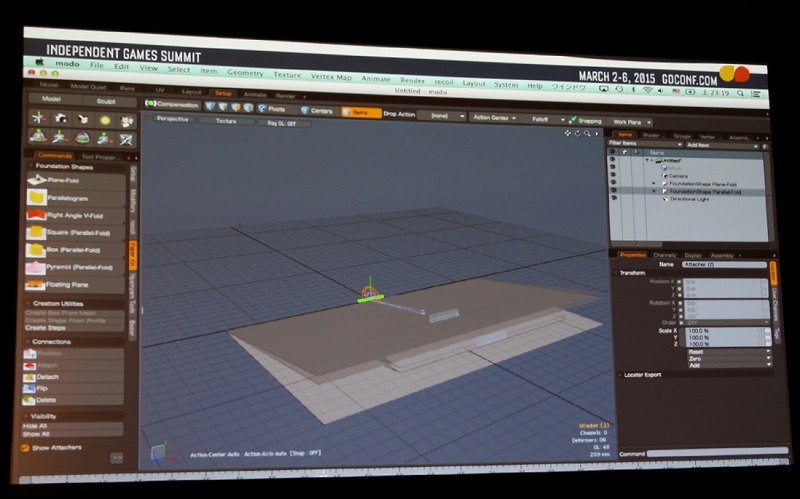Toggle Items selection mode
The image size is (800, 499).
pyautogui.click(x=361, y=112)
